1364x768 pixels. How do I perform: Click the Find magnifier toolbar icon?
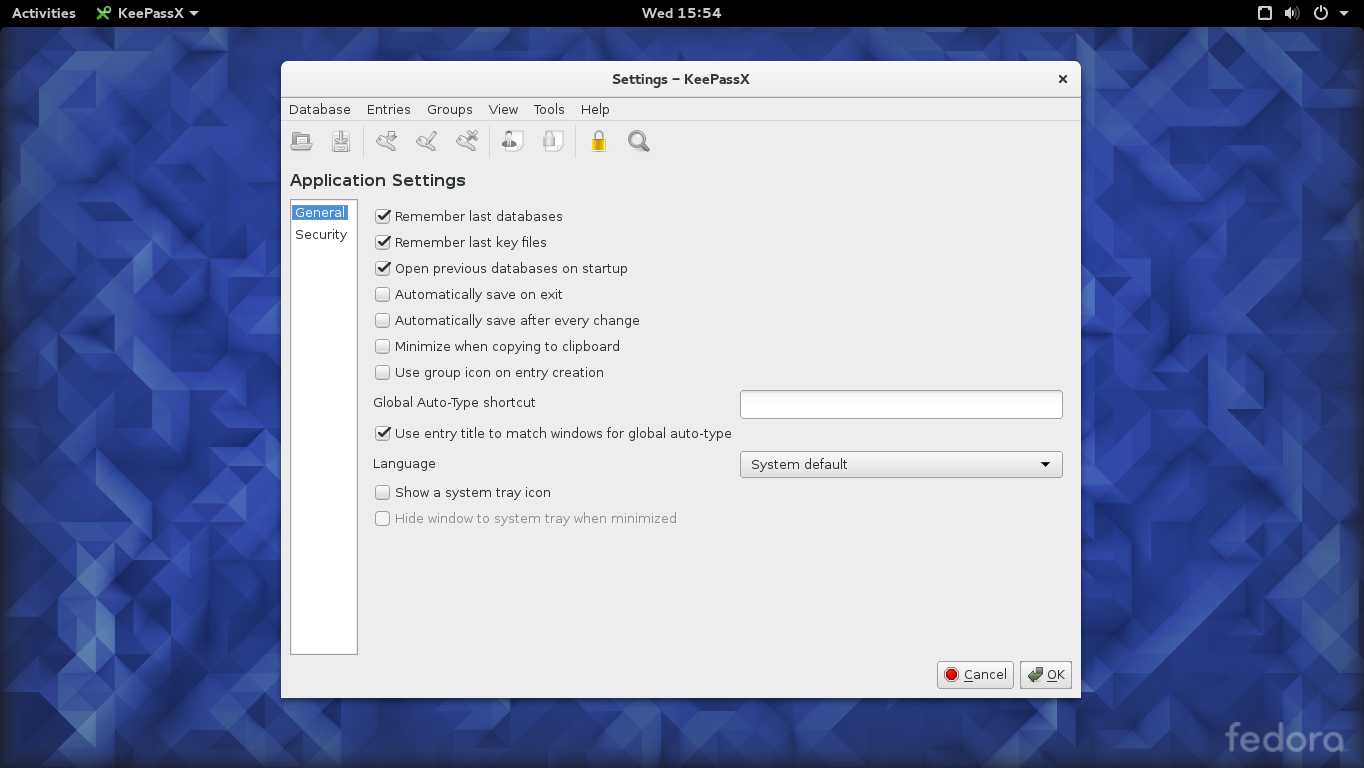(x=638, y=141)
